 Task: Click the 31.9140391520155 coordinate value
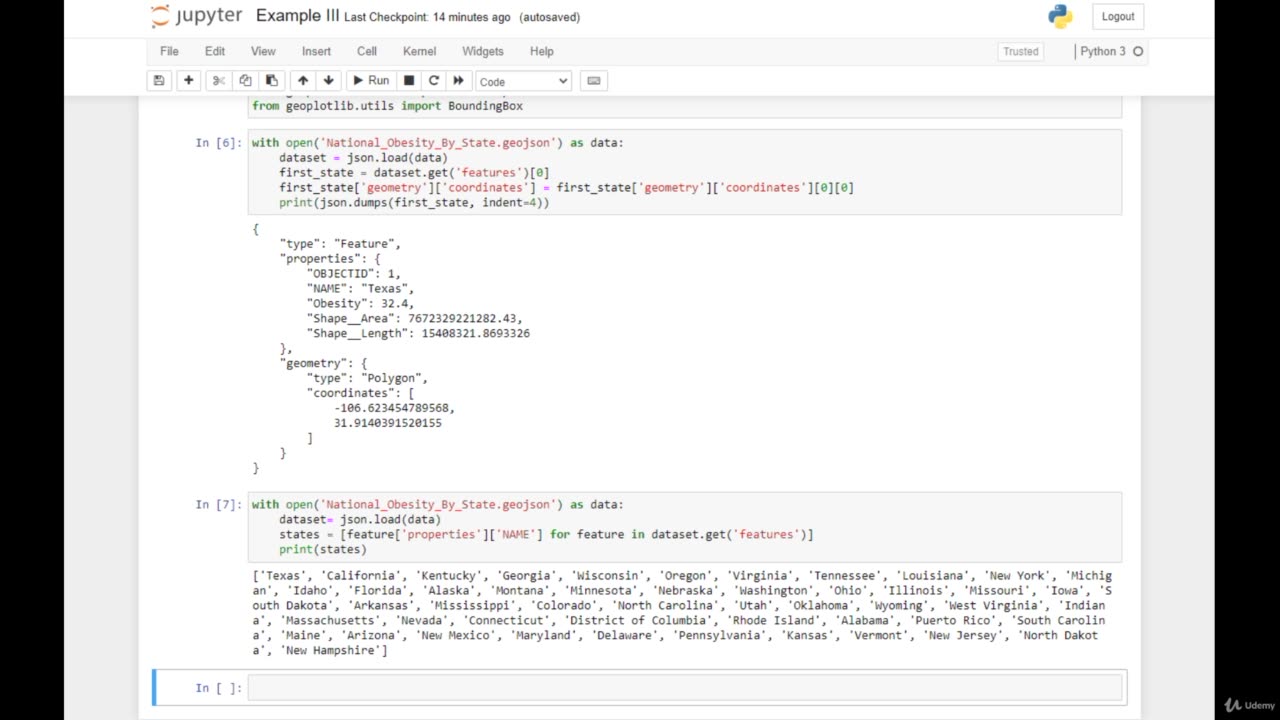pyautogui.click(x=388, y=423)
